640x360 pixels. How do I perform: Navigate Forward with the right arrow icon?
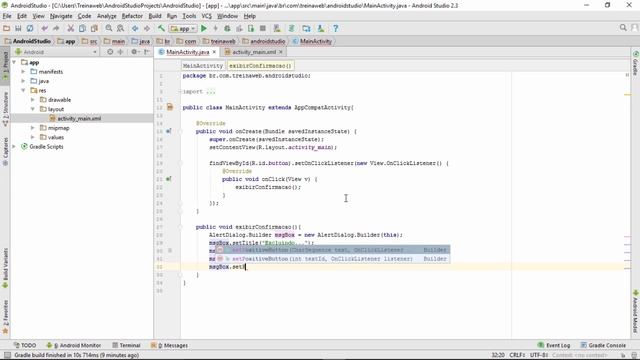pyautogui.click(x=147, y=28)
